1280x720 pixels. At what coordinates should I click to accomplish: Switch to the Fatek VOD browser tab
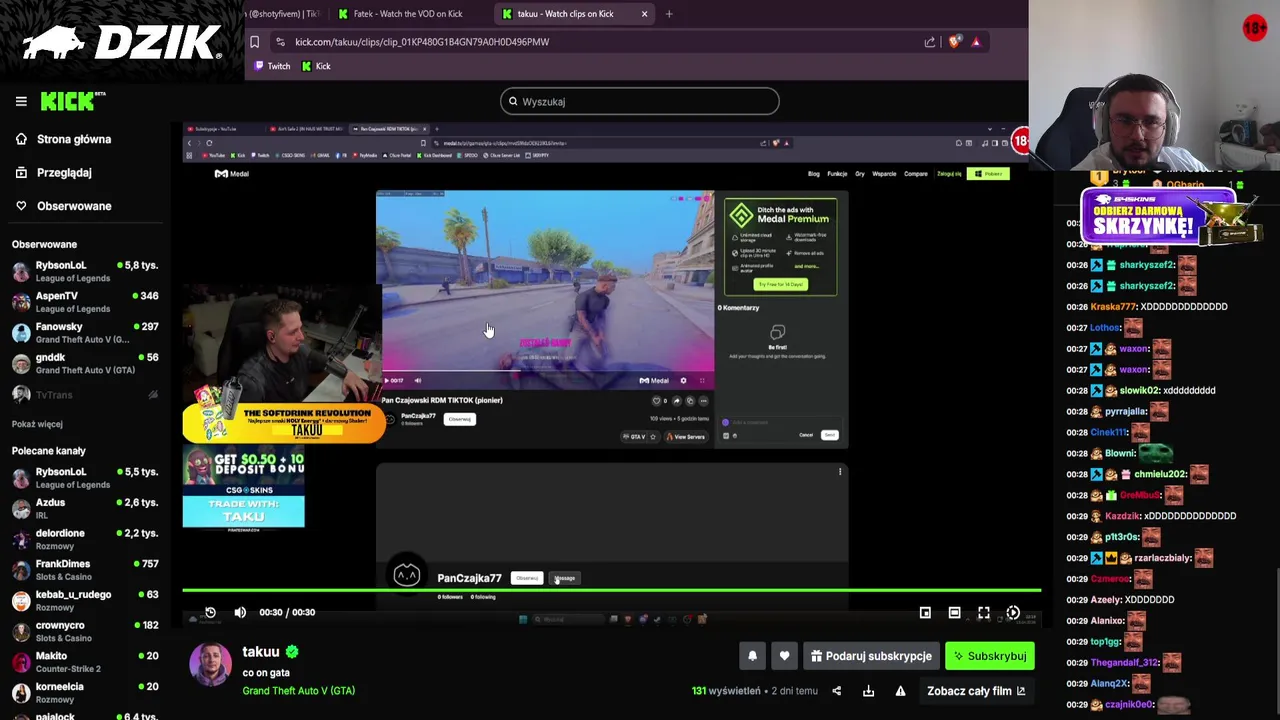point(407,14)
